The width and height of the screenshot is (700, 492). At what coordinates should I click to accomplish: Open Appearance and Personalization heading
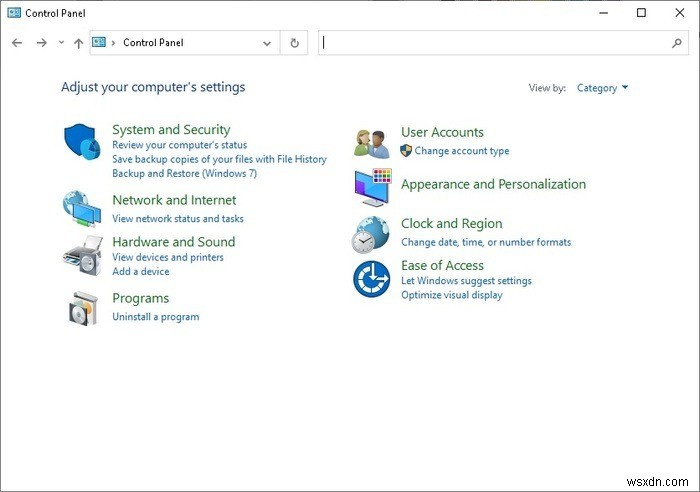click(x=493, y=184)
